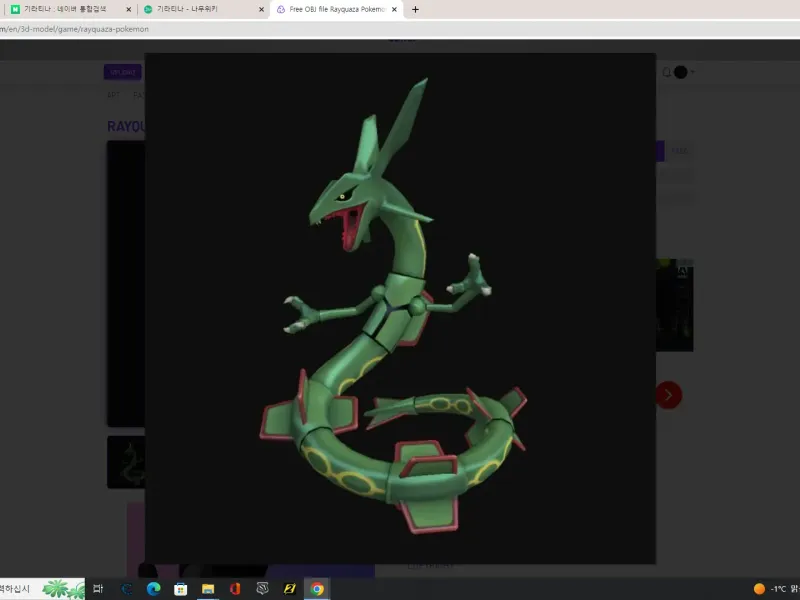The height and width of the screenshot is (600, 800).
Task: Open the yellow 2 icon app on taskbar
Action: (x=289, y=589)
